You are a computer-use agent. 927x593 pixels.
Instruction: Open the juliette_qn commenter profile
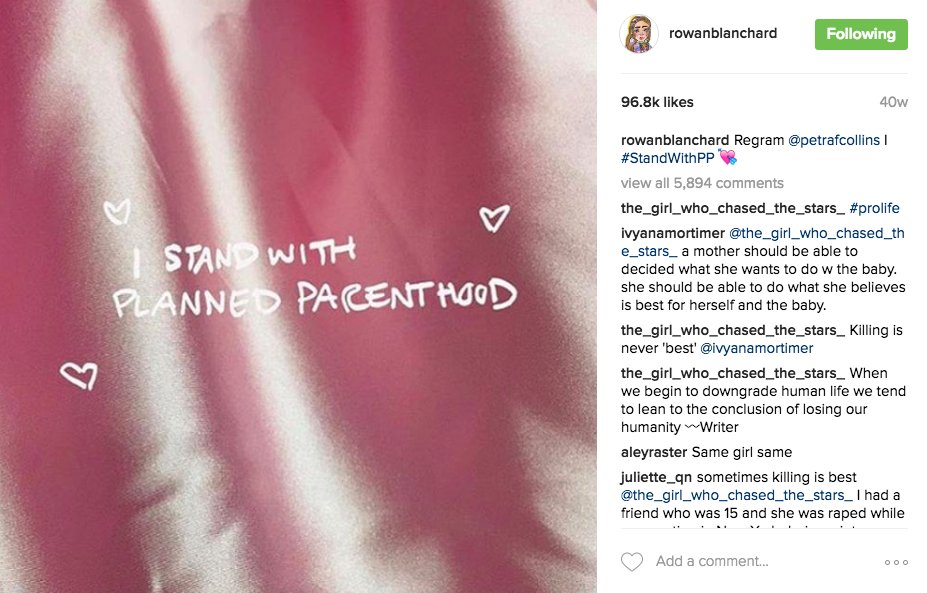[656, 477]
